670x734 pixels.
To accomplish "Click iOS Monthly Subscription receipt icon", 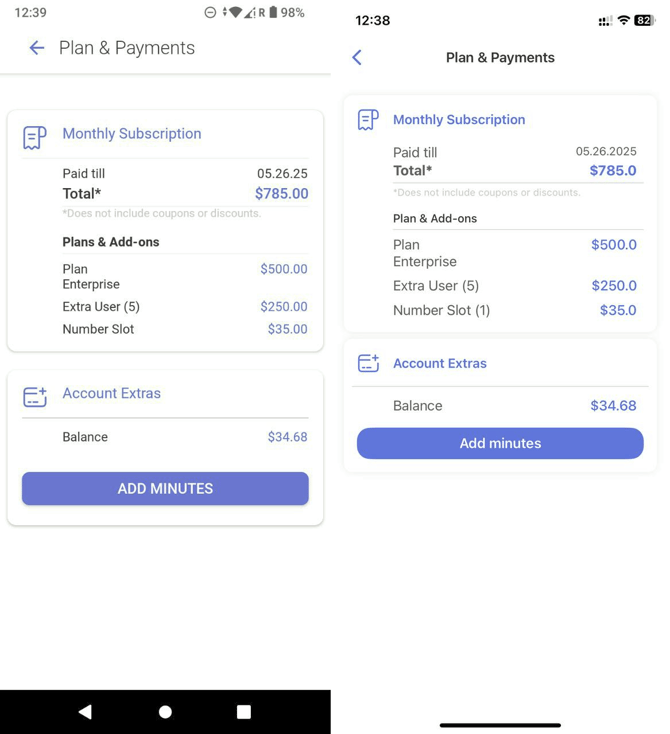I will (368, 120).
